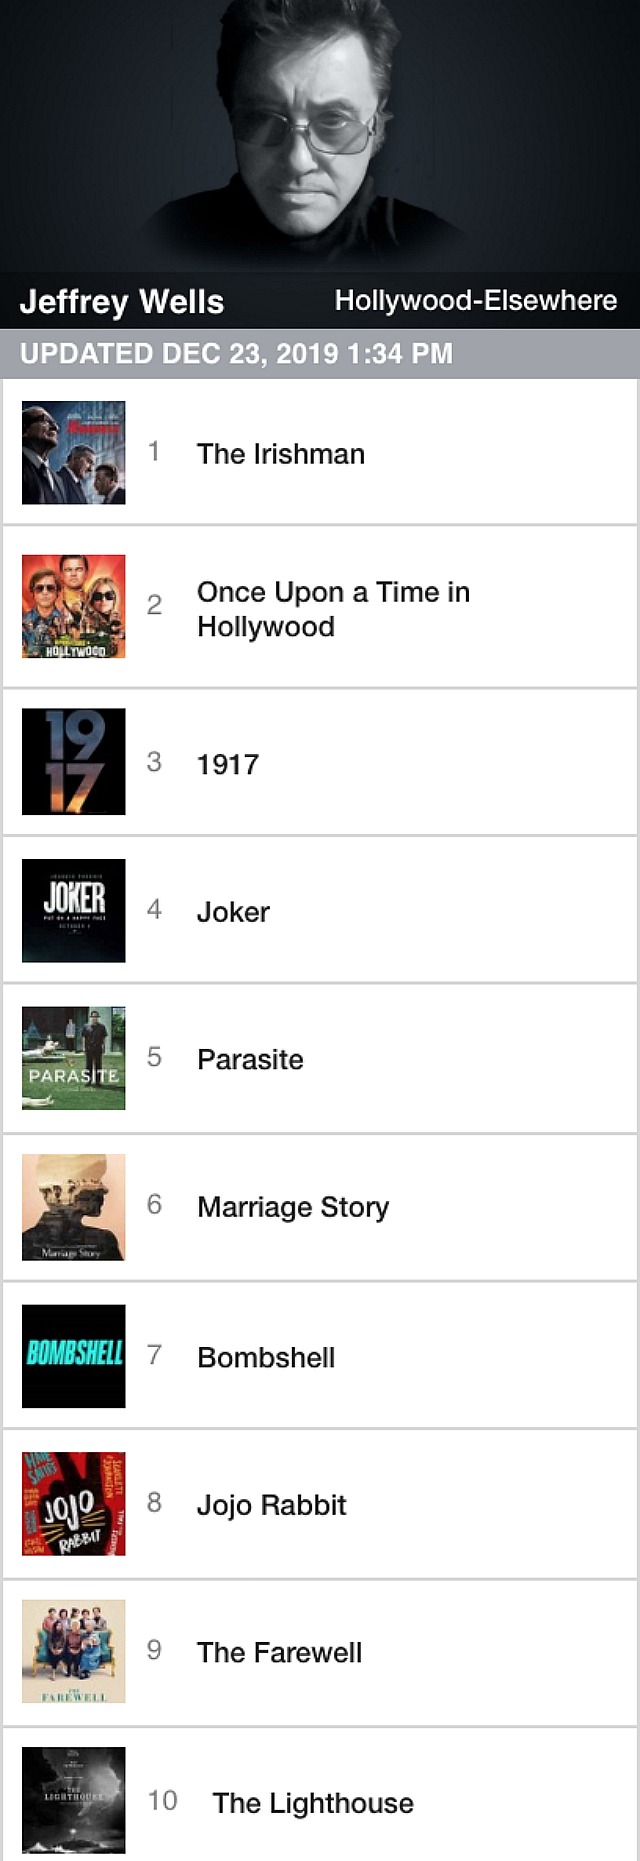Screen dimensions: 640x1861
Task: Select The Lighthouse poster thumbnail
Action: [x=74, y=1800]
